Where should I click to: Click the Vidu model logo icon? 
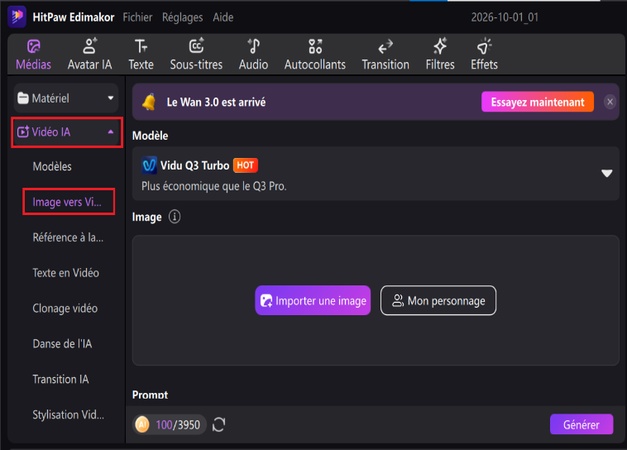coord(149,165)
